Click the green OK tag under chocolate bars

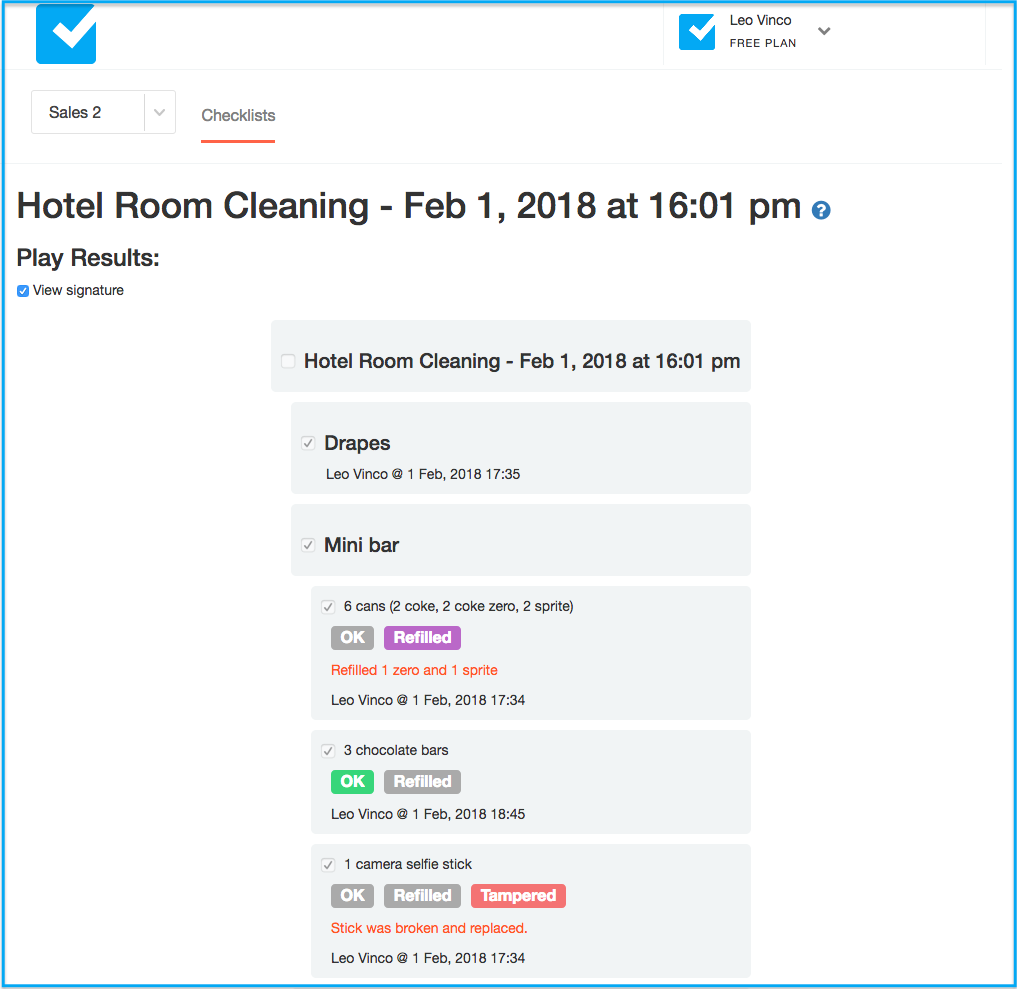coord(352,781)
